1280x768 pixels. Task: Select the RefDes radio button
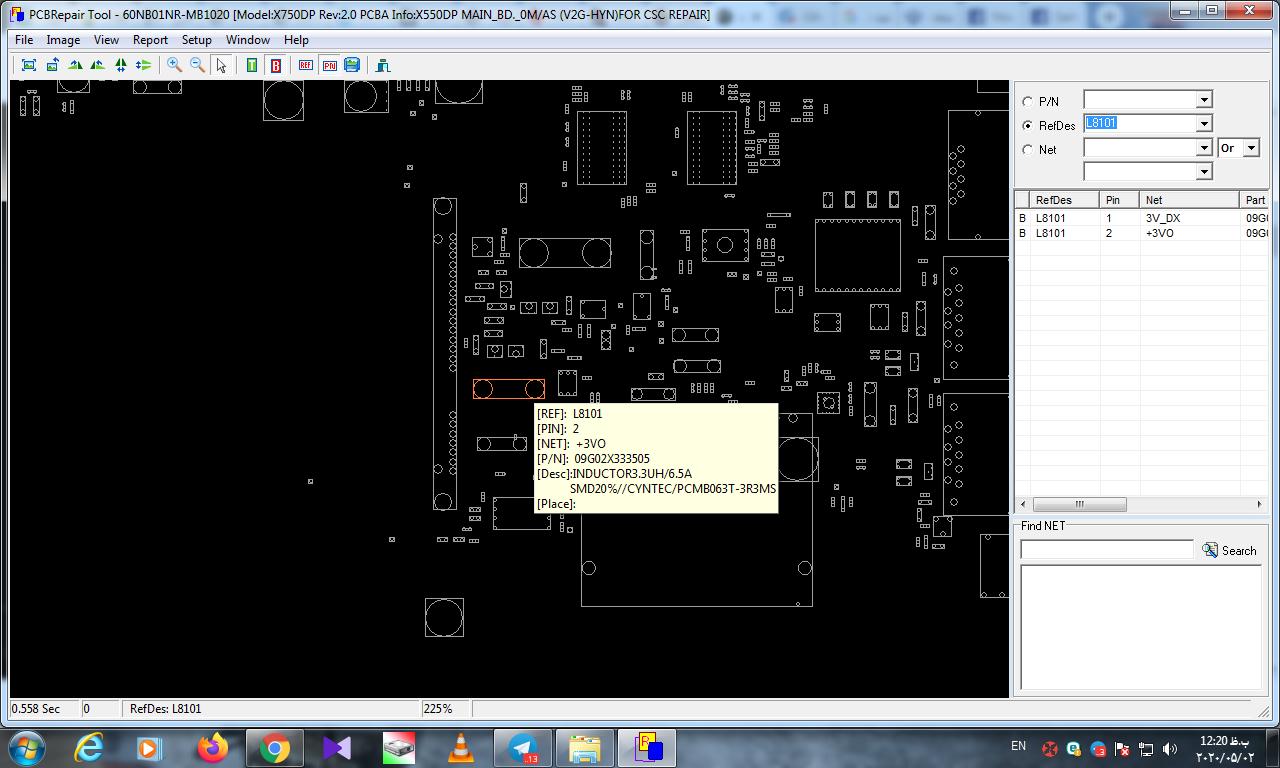(x=1027, y=126)
